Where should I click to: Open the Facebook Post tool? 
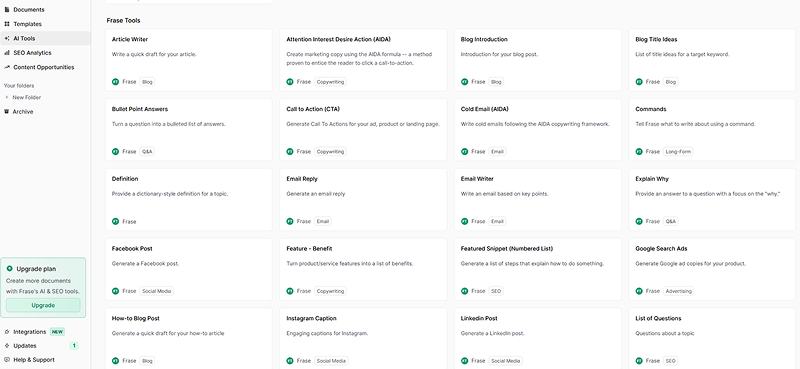pyautogui.click(x=189, y=269)
